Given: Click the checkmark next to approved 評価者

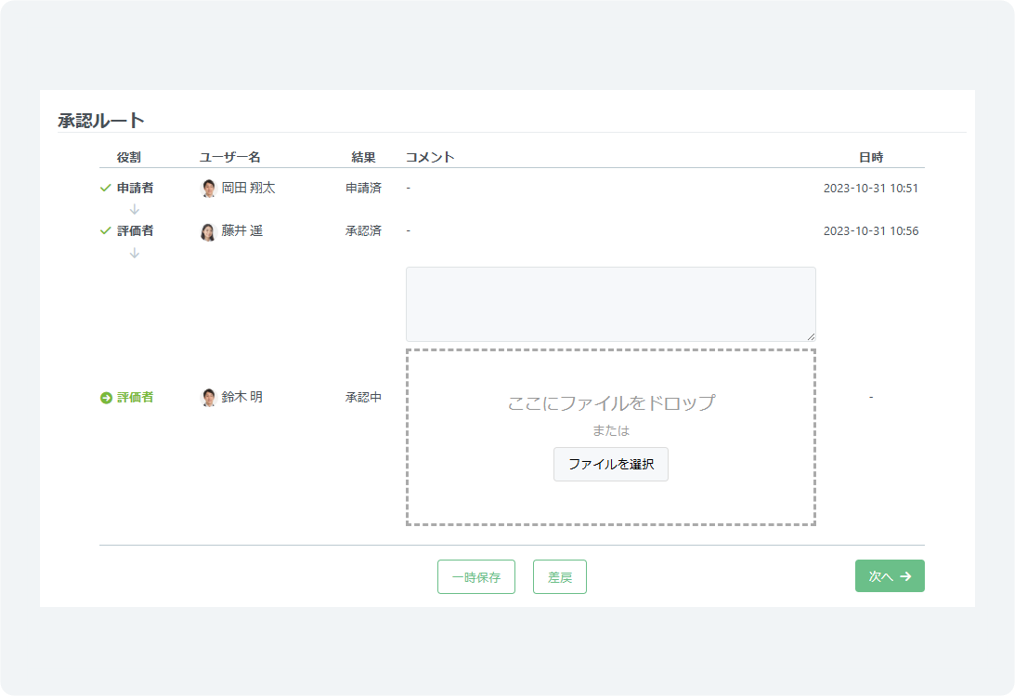Looking at the screenshot, I should [x=105, y=231].
